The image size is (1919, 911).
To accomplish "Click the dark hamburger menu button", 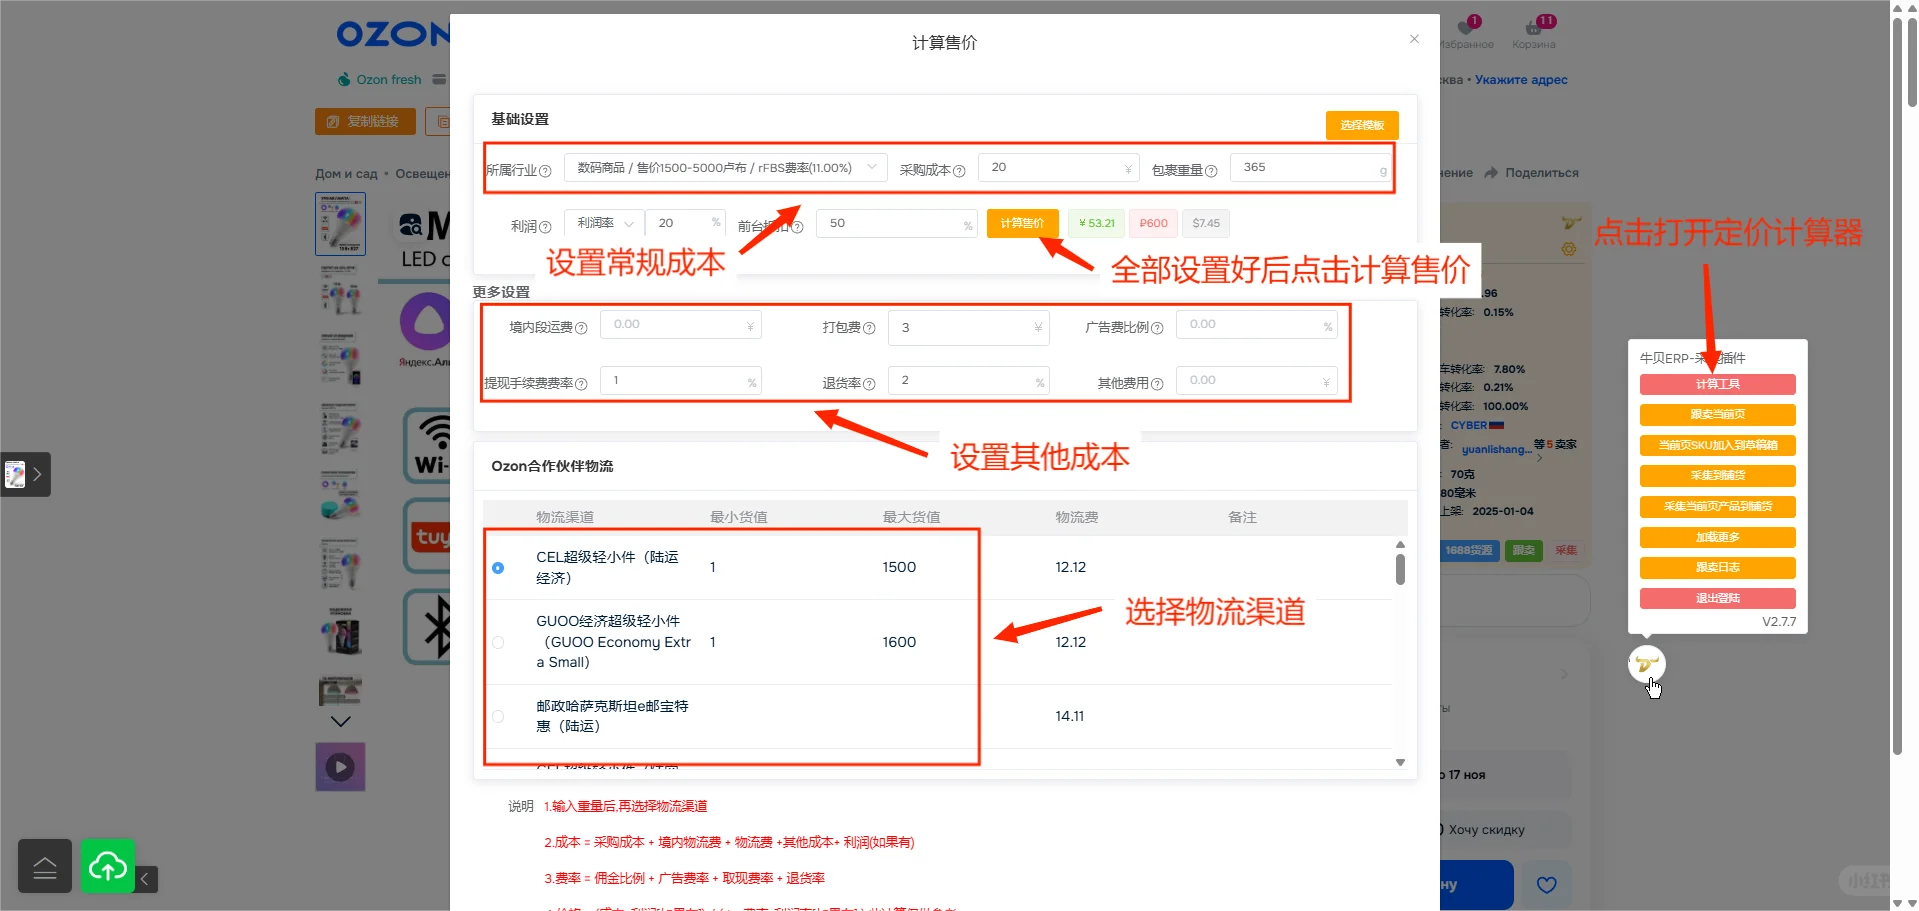I will tap(45, 866).
